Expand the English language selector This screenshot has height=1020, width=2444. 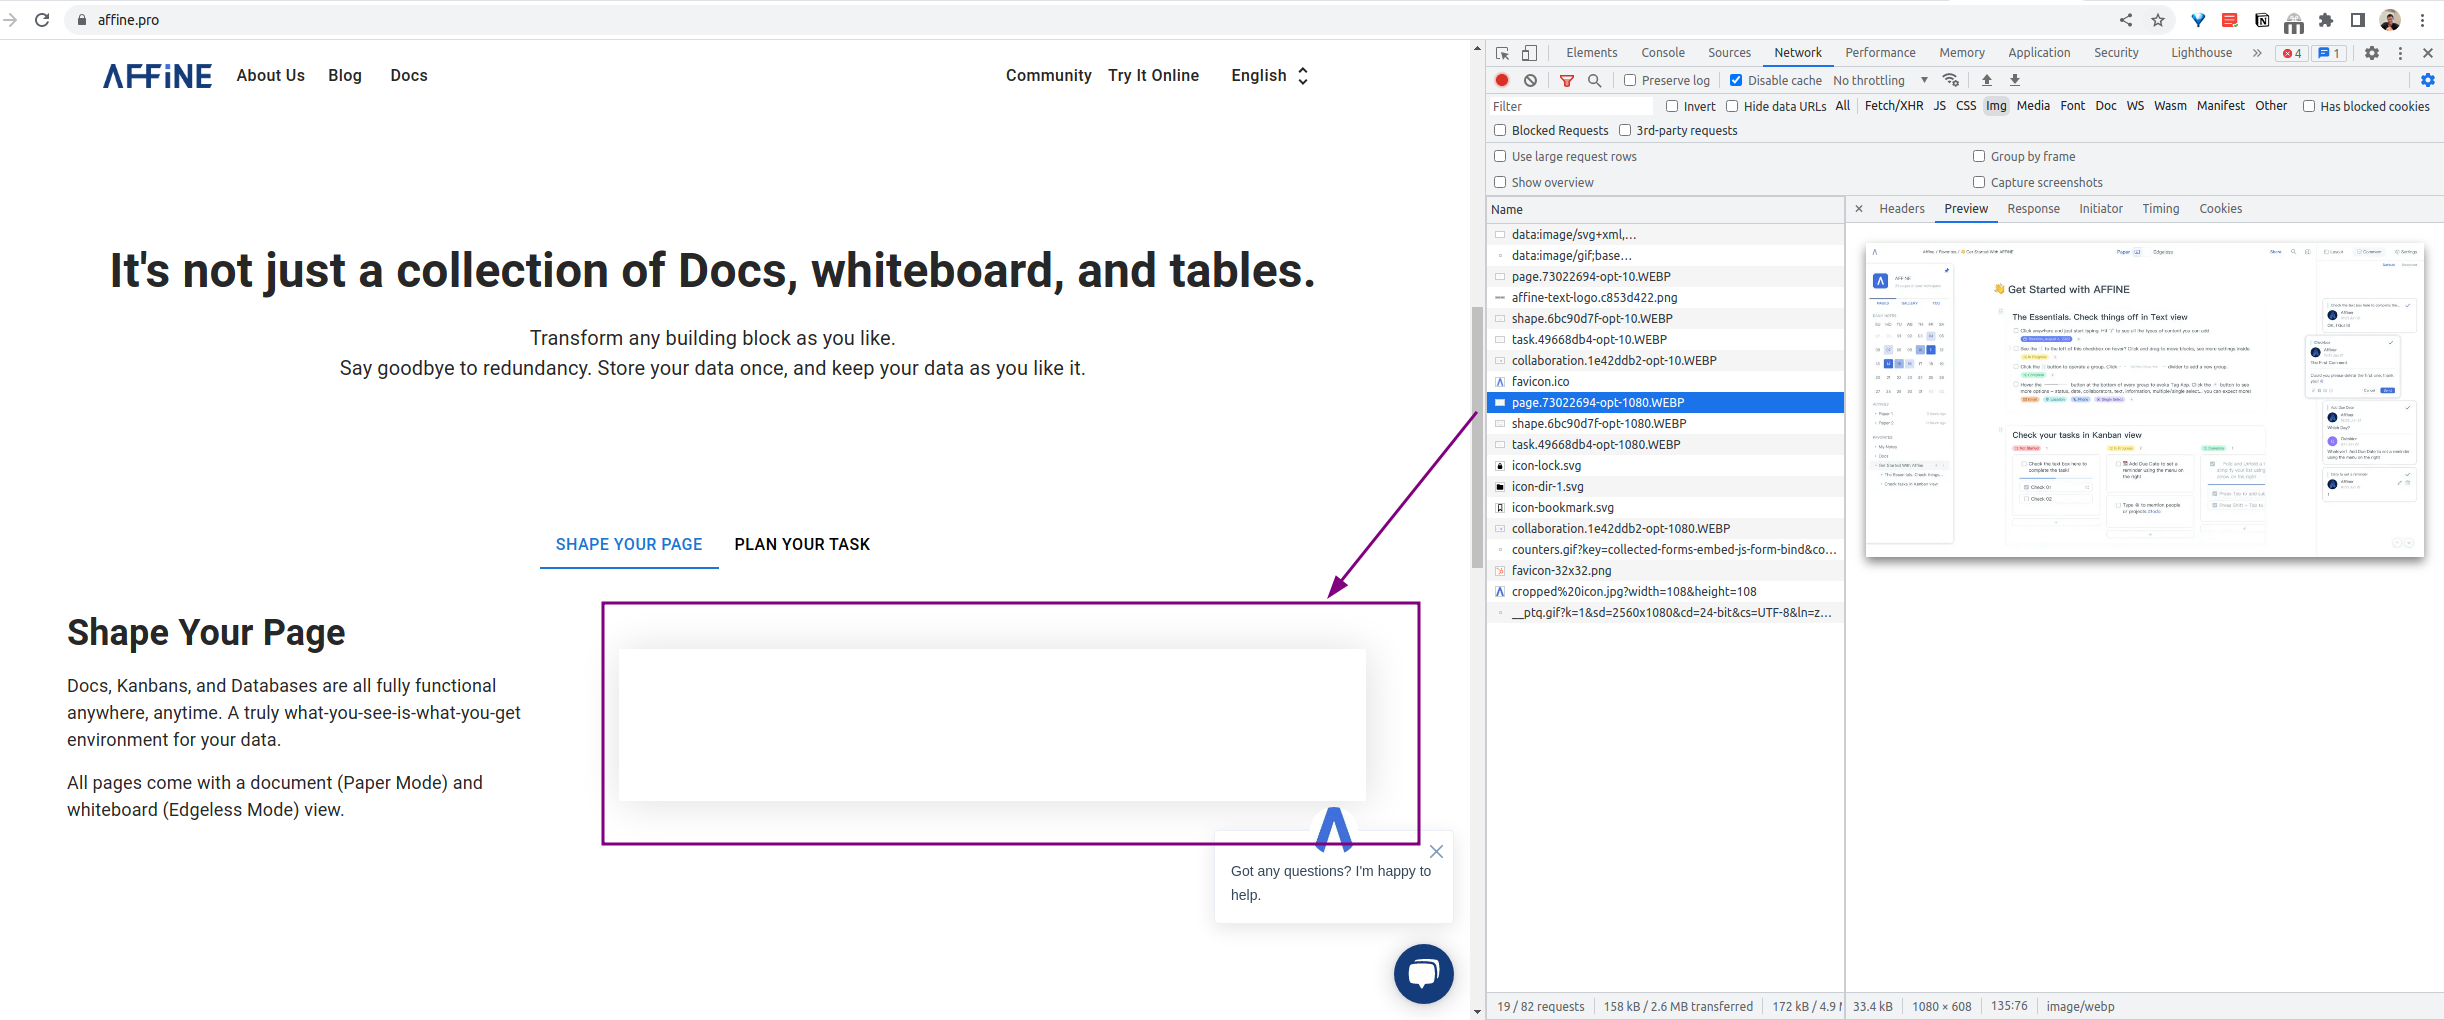coord(1269,76)
